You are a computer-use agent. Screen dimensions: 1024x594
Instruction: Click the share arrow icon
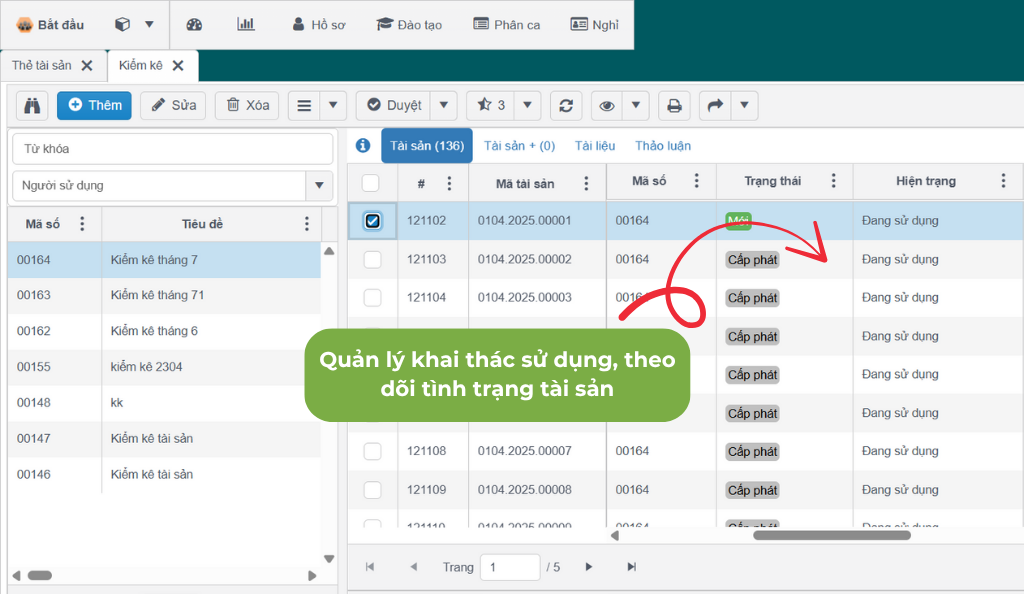click(x=715, y=105)
